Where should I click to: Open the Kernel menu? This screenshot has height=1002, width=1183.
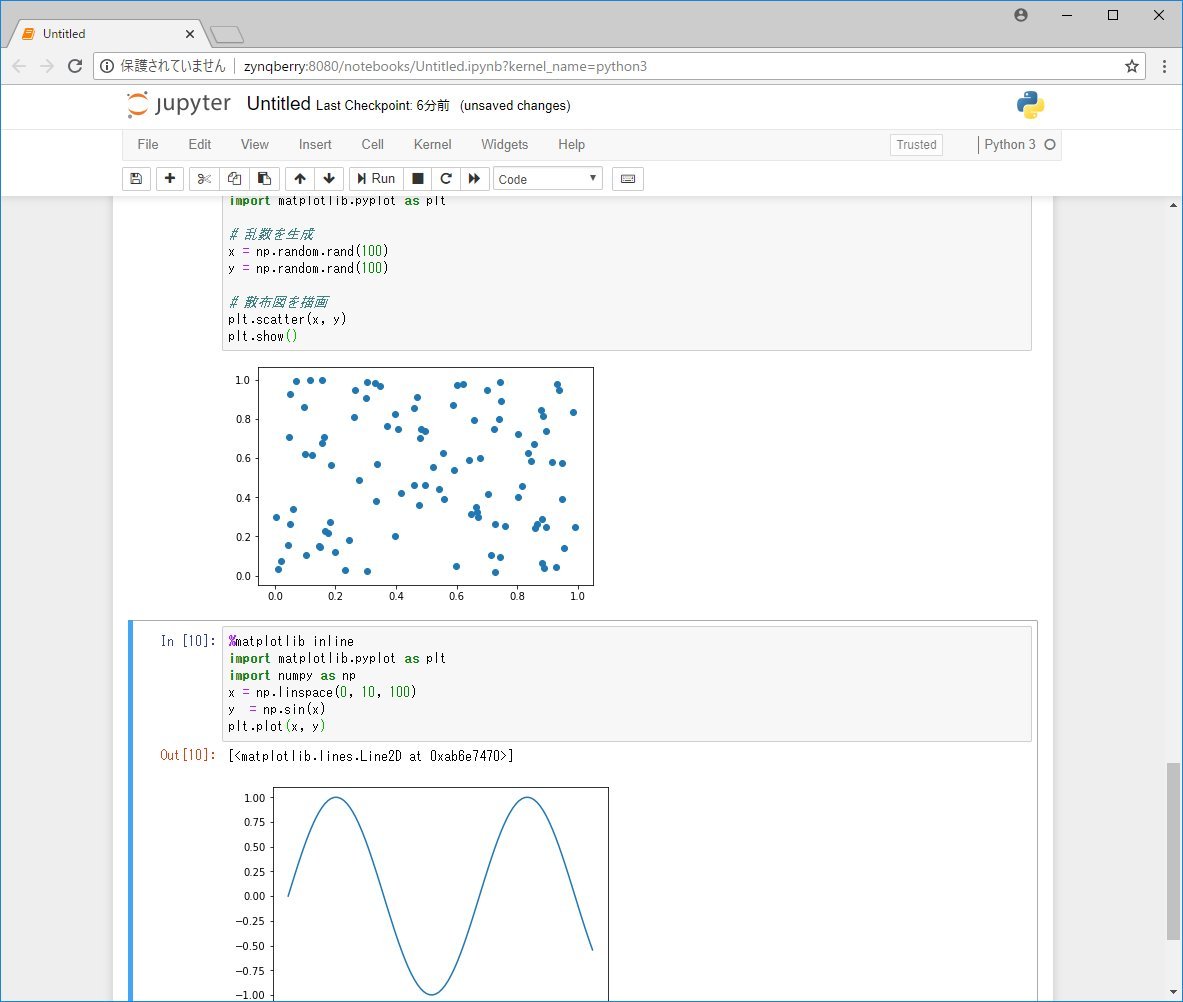coord(432,144)
